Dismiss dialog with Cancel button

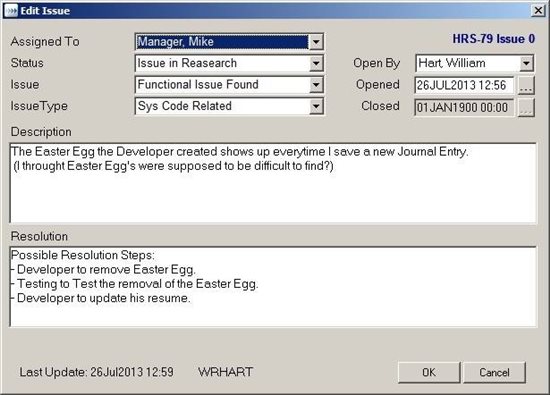(494, 372)
